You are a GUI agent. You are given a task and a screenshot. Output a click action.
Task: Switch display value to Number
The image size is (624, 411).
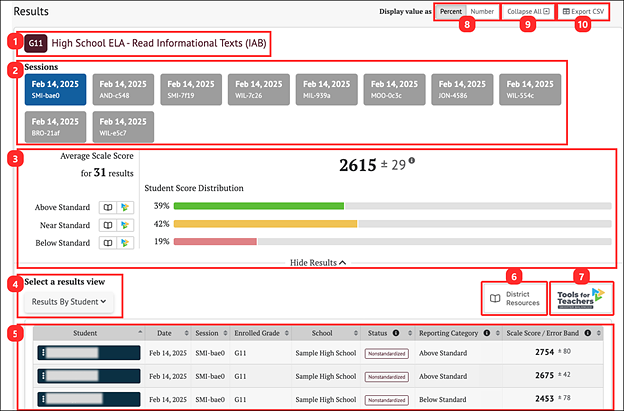(482, 11)
